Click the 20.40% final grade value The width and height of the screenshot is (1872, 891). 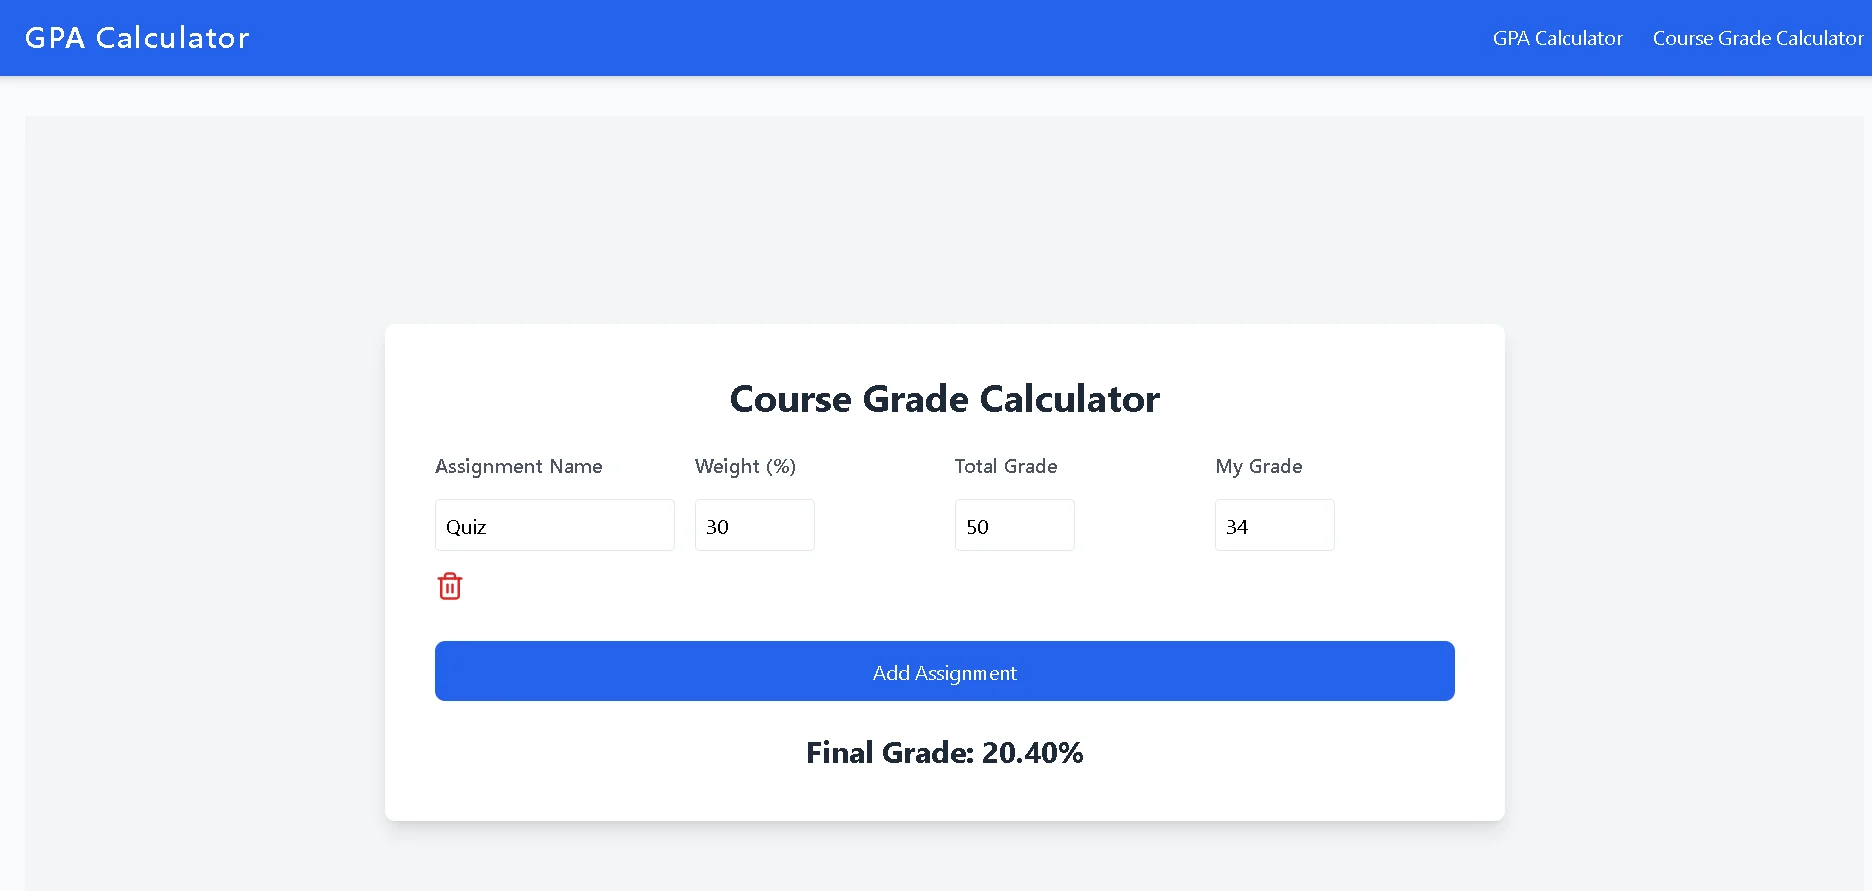[1032, 752]
